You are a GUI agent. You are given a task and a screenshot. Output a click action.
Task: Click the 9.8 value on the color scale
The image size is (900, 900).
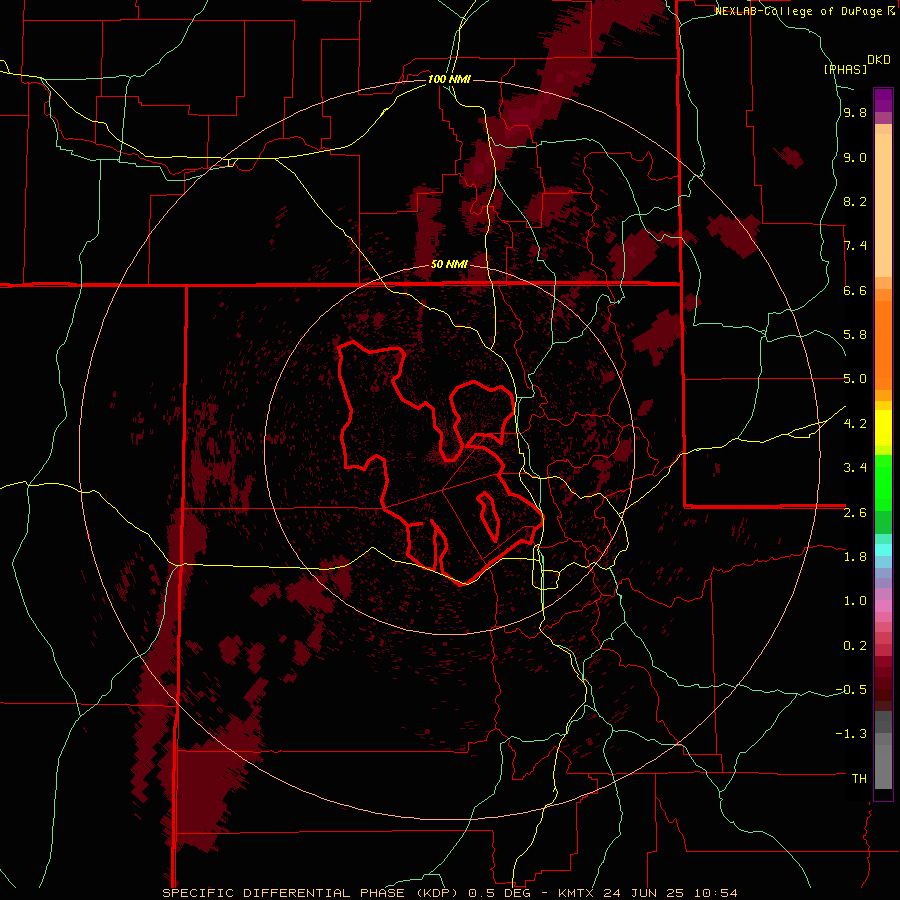click(x=855, y=112)
